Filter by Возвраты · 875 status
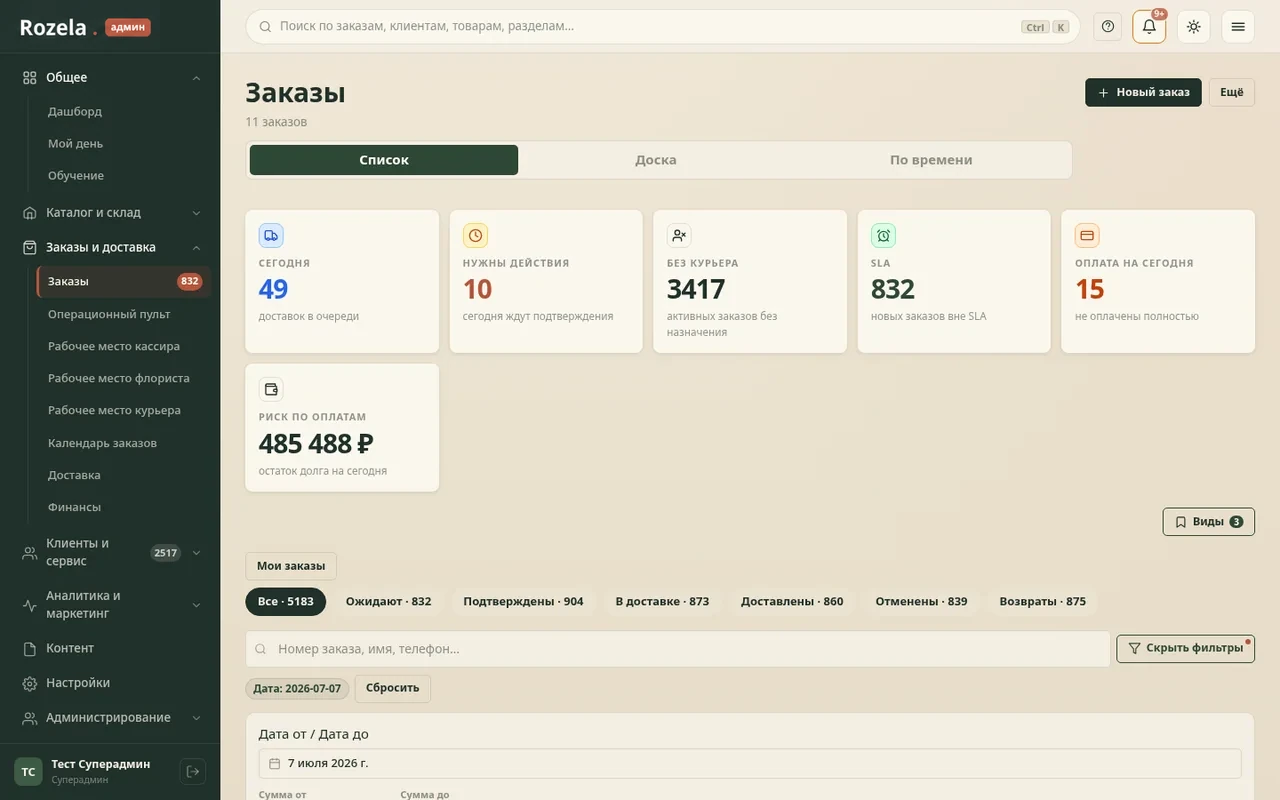The width and height of the screenshot is (1280, 800). 1042,602
